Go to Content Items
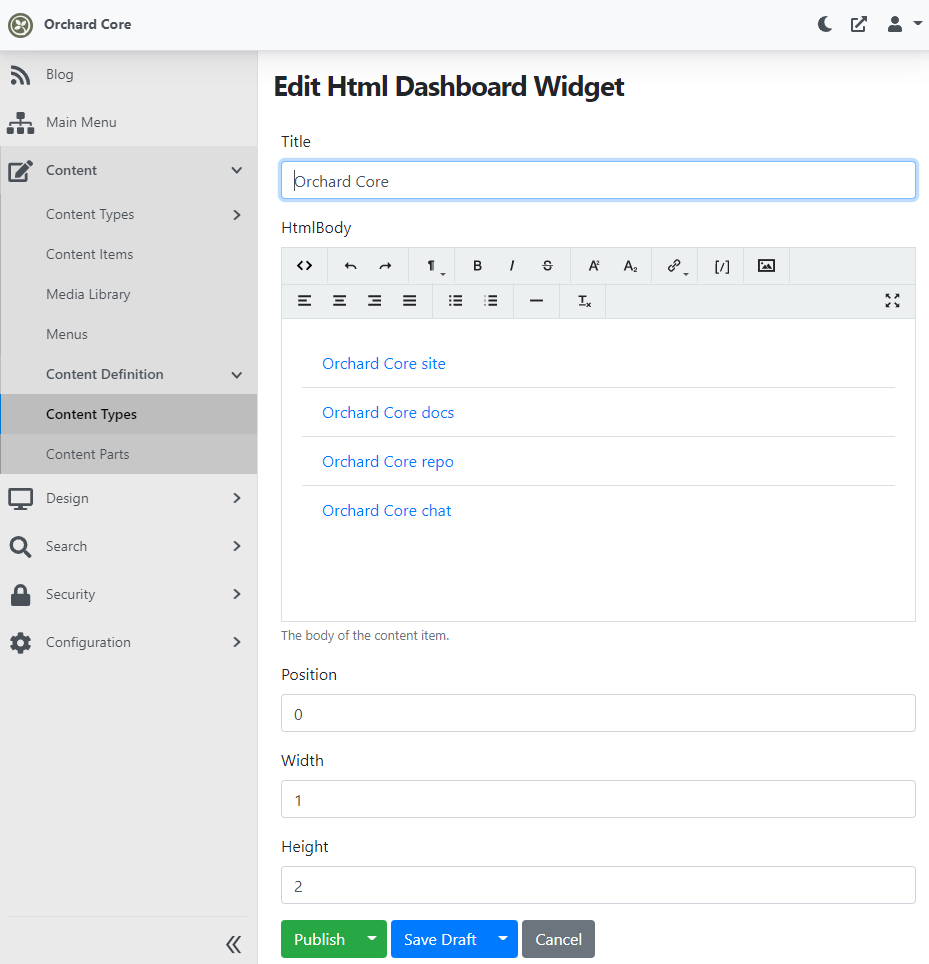 90,254
